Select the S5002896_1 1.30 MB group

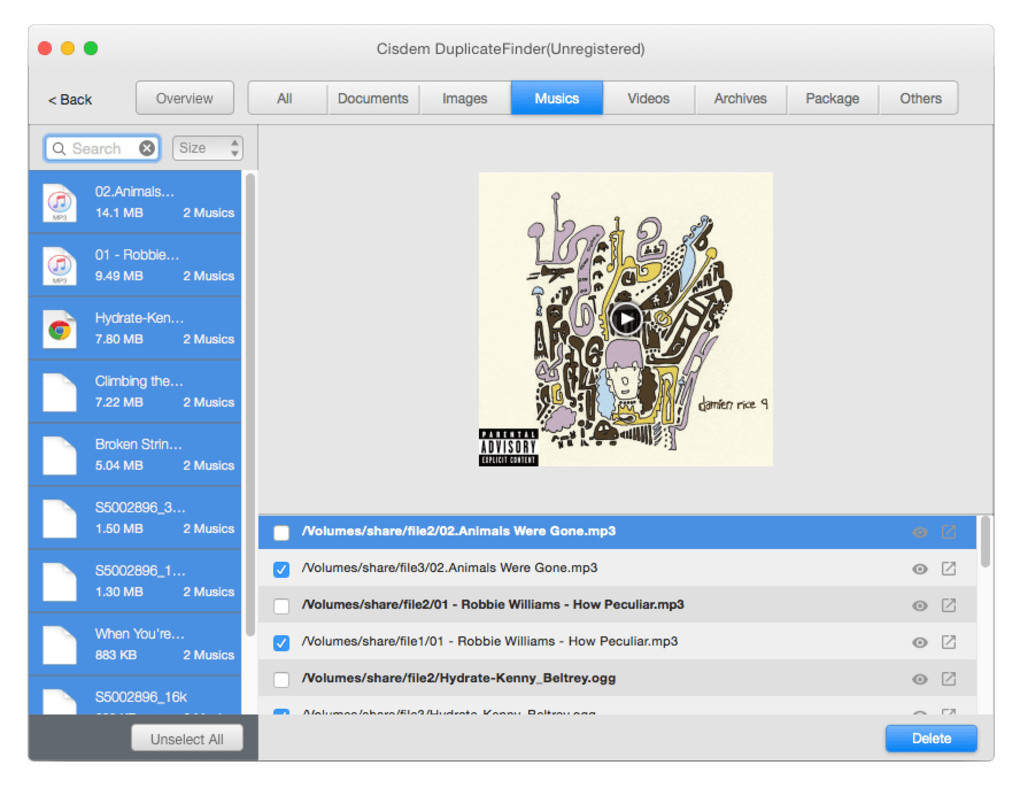(135, 580)
